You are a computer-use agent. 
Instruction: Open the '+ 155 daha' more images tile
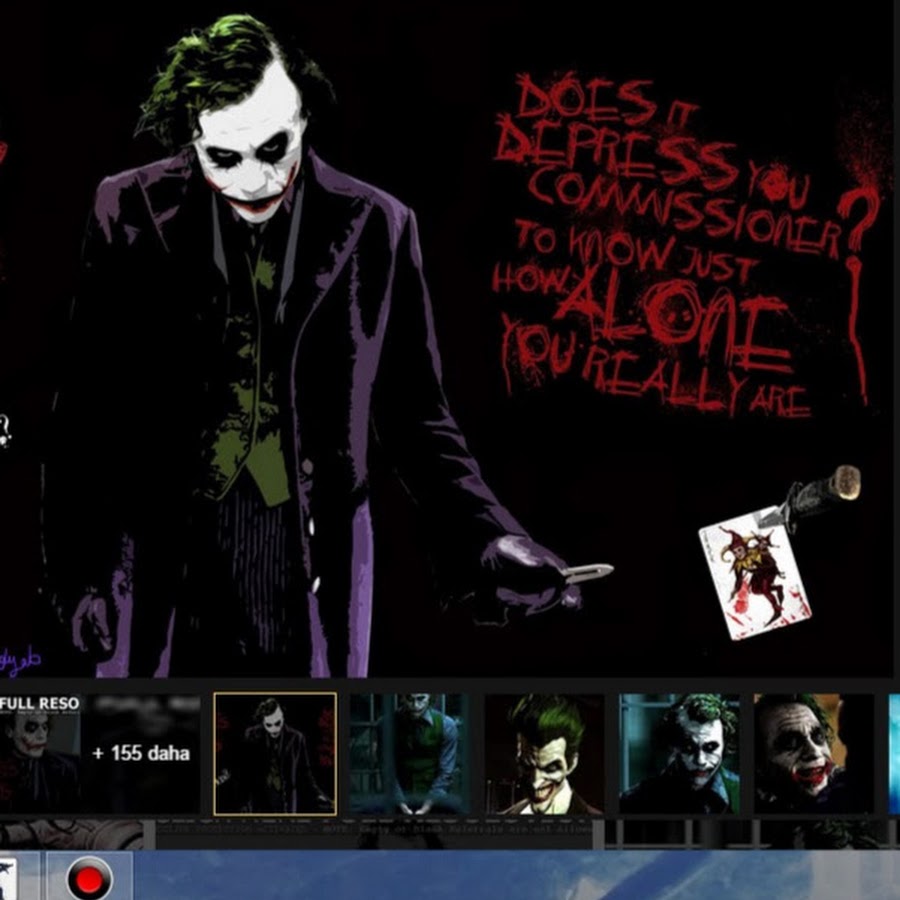pos(141,754)
